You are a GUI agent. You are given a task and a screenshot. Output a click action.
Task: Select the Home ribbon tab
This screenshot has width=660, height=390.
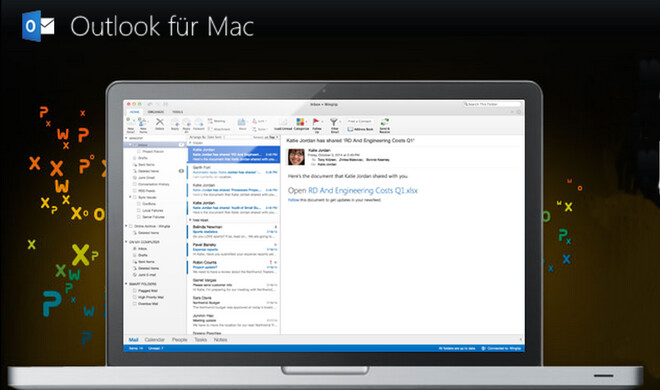[x=135, y=112]
